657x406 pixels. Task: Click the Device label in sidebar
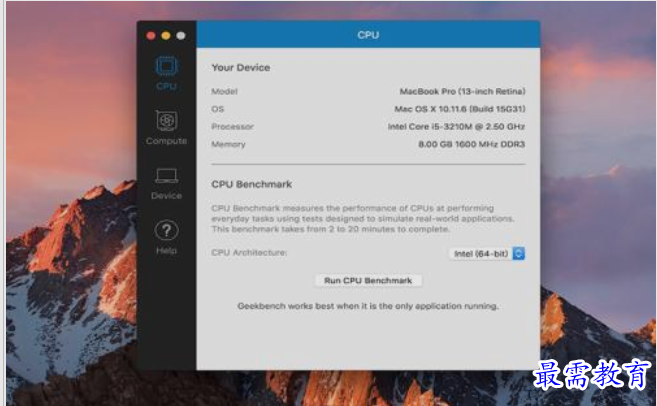click(166, 196)
